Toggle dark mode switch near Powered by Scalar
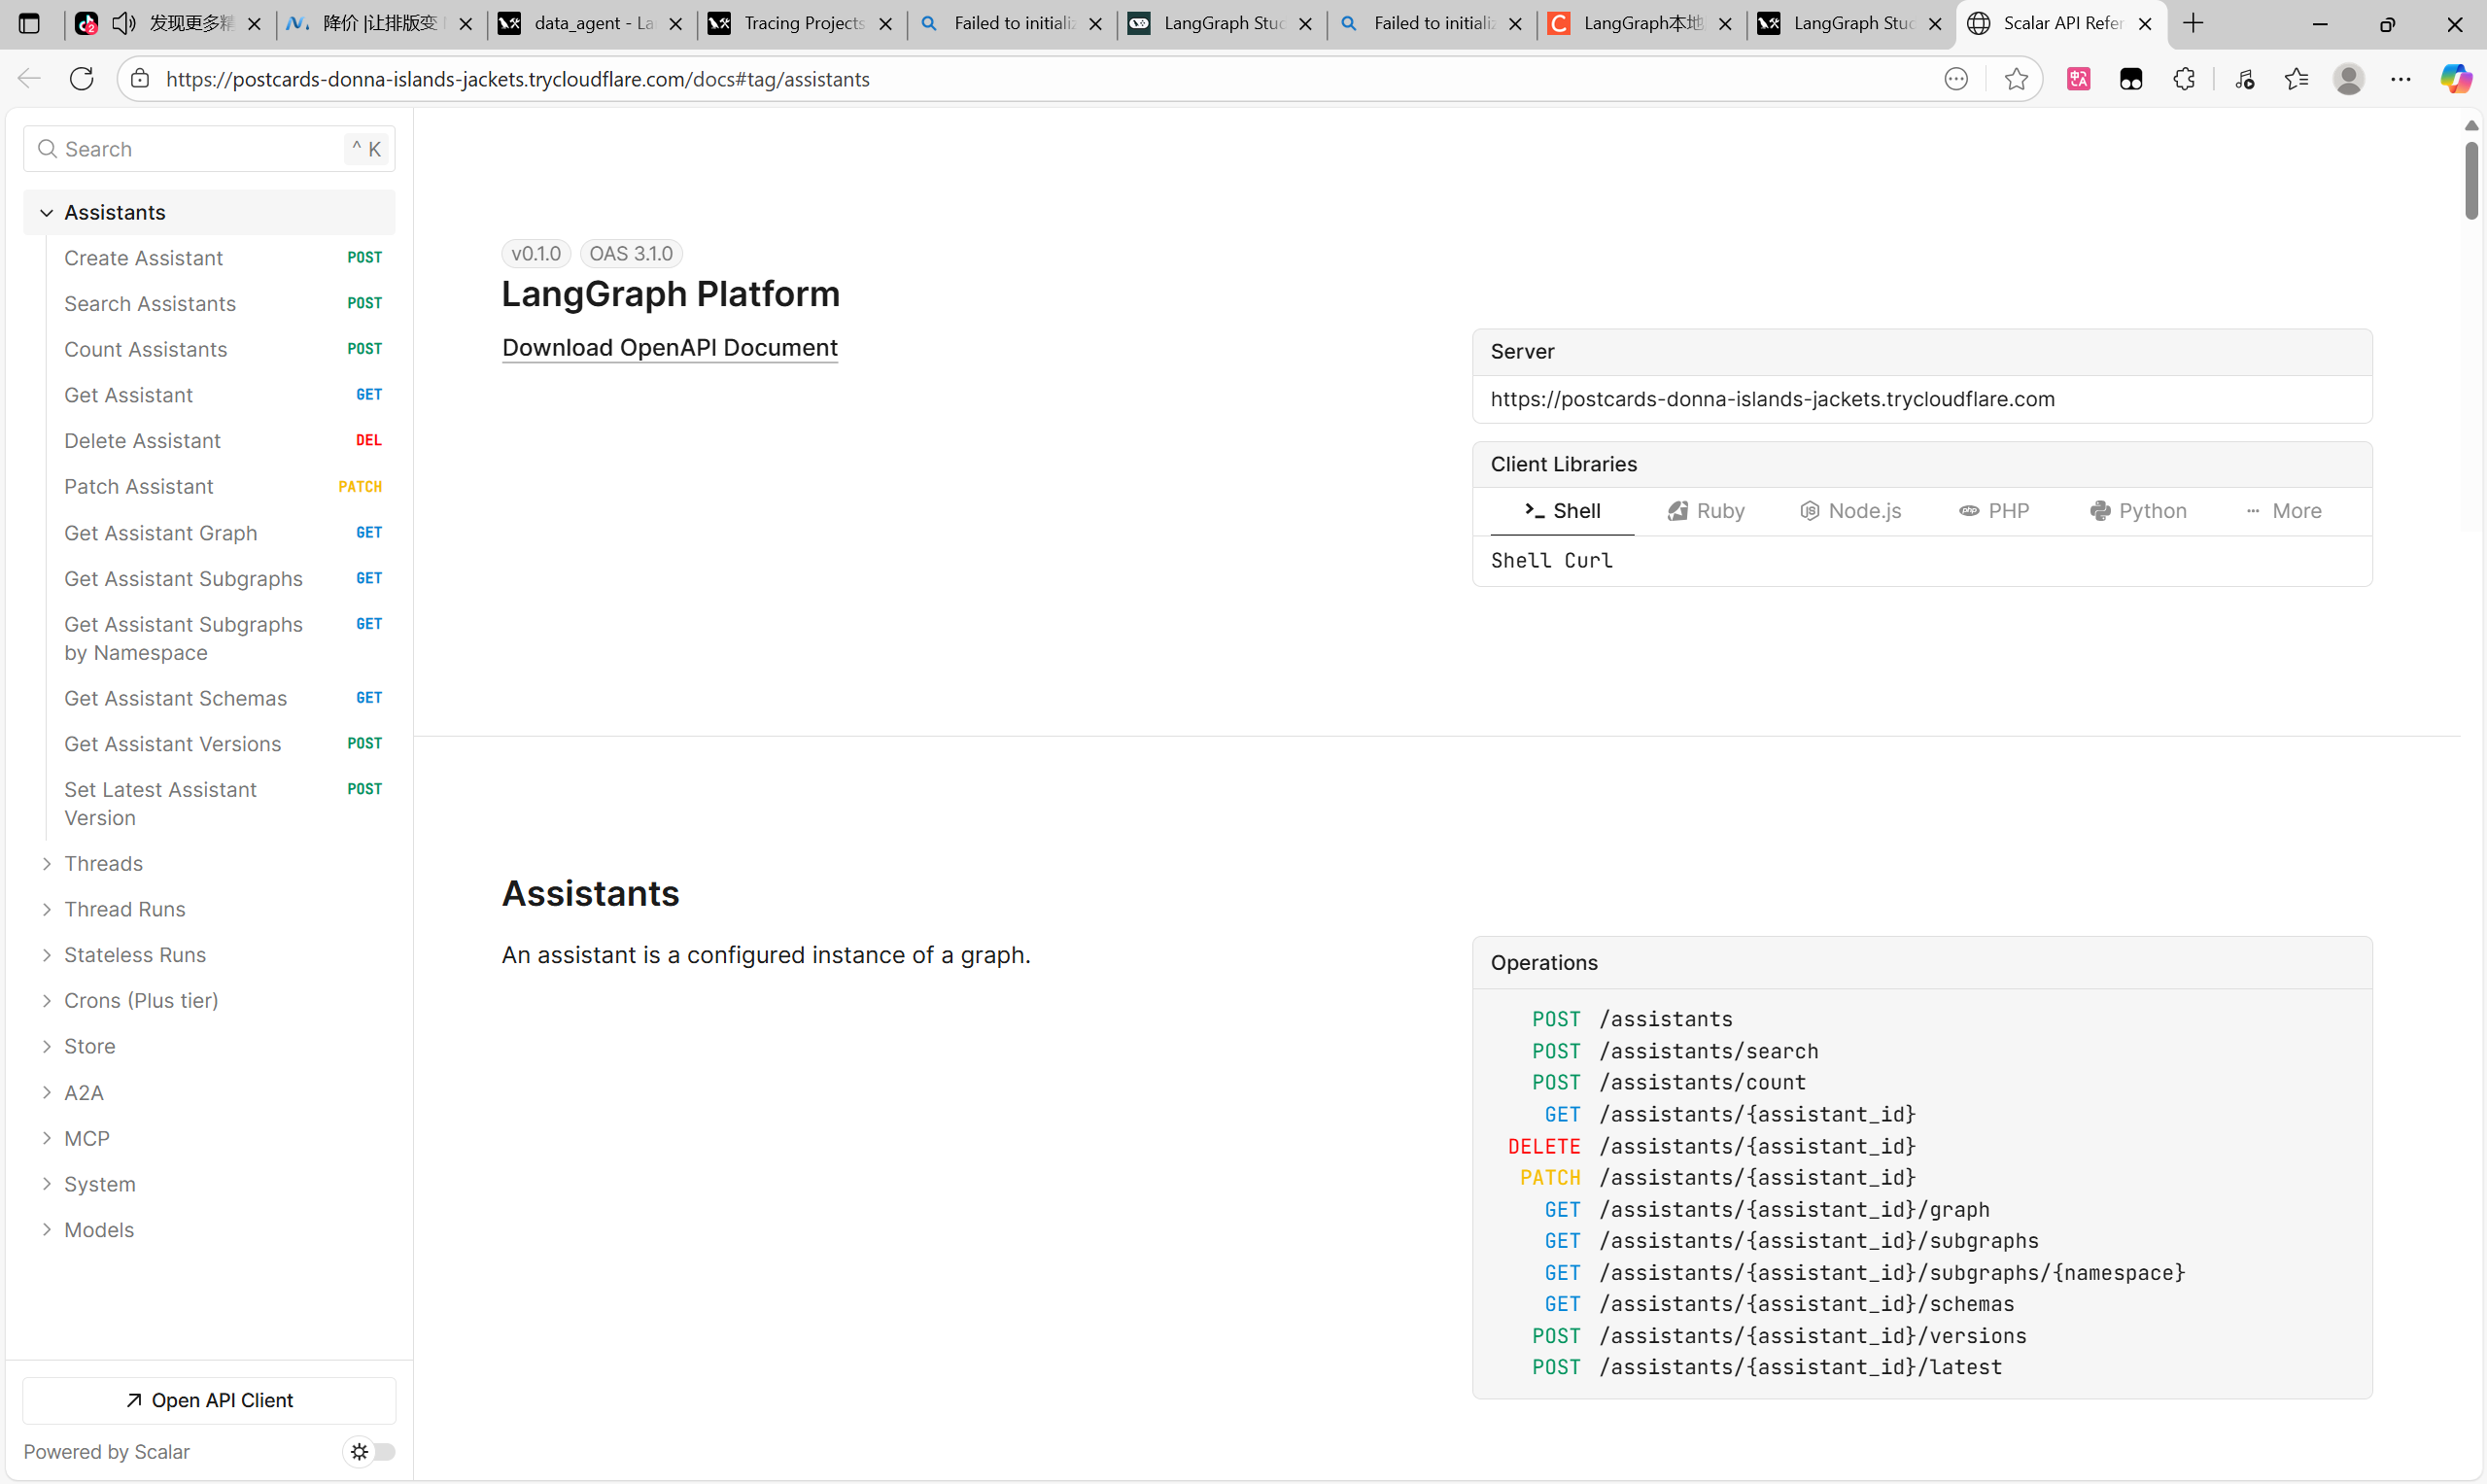2487x1484 pixels. click(370, 1451)
